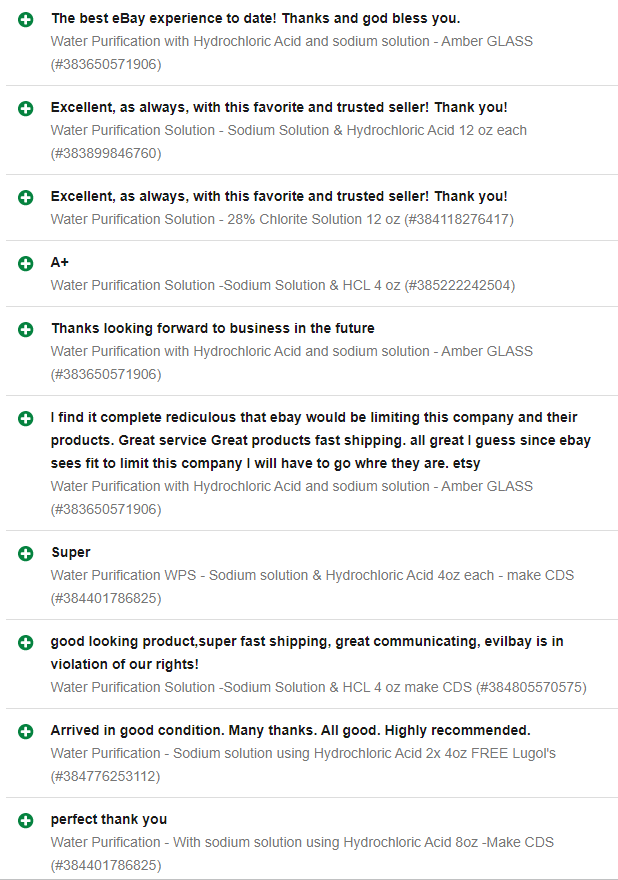The image size is (618, 880).
Task: Open 'WPS - Sodium solution' 4oz each listing
Action: coord(312,575)
